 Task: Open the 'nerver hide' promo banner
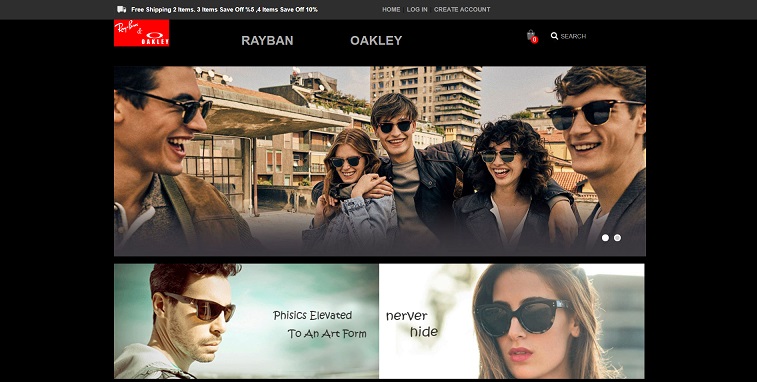pos(512,321)
